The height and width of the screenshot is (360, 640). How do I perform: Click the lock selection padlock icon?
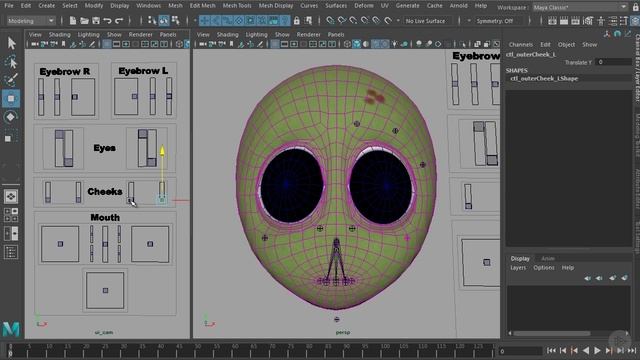pyautogui.click(x=297, y=20)
